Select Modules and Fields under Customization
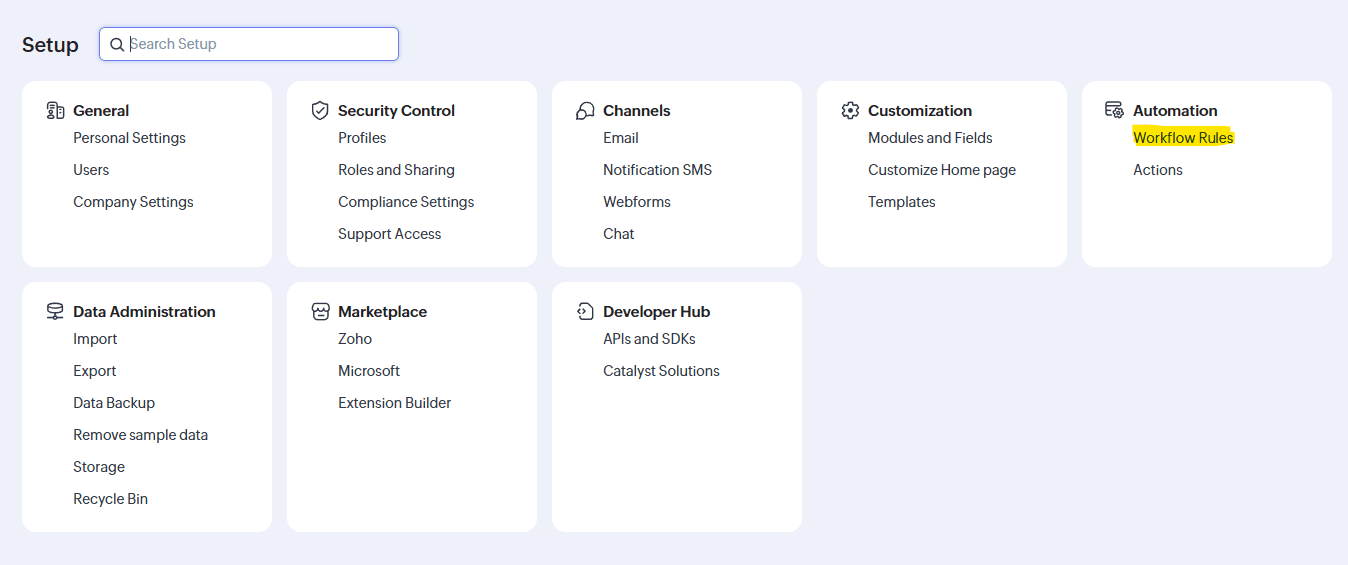Viewport: 1348px width, 565px height. (930, 138)
